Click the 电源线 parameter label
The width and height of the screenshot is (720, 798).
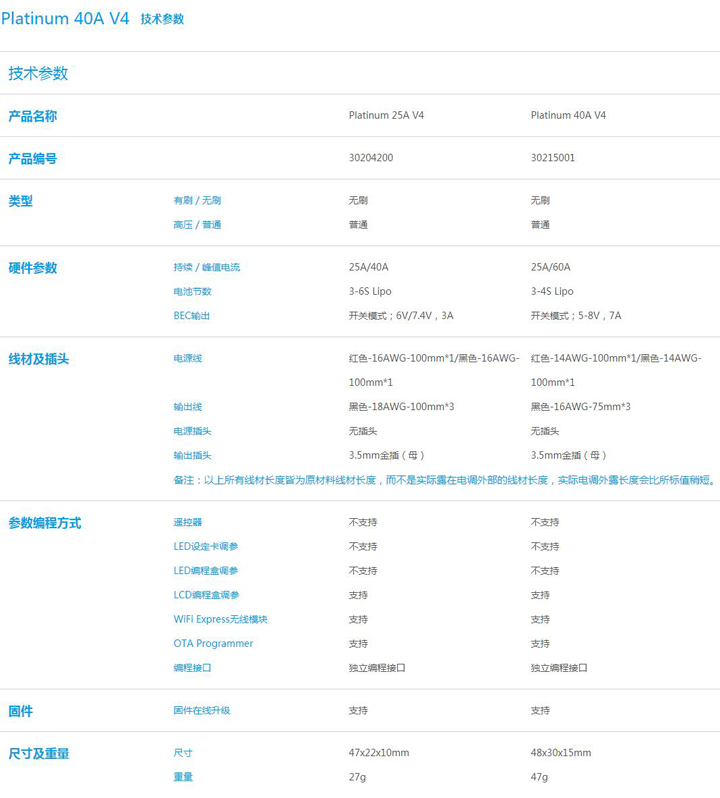[x=188, y=358]
